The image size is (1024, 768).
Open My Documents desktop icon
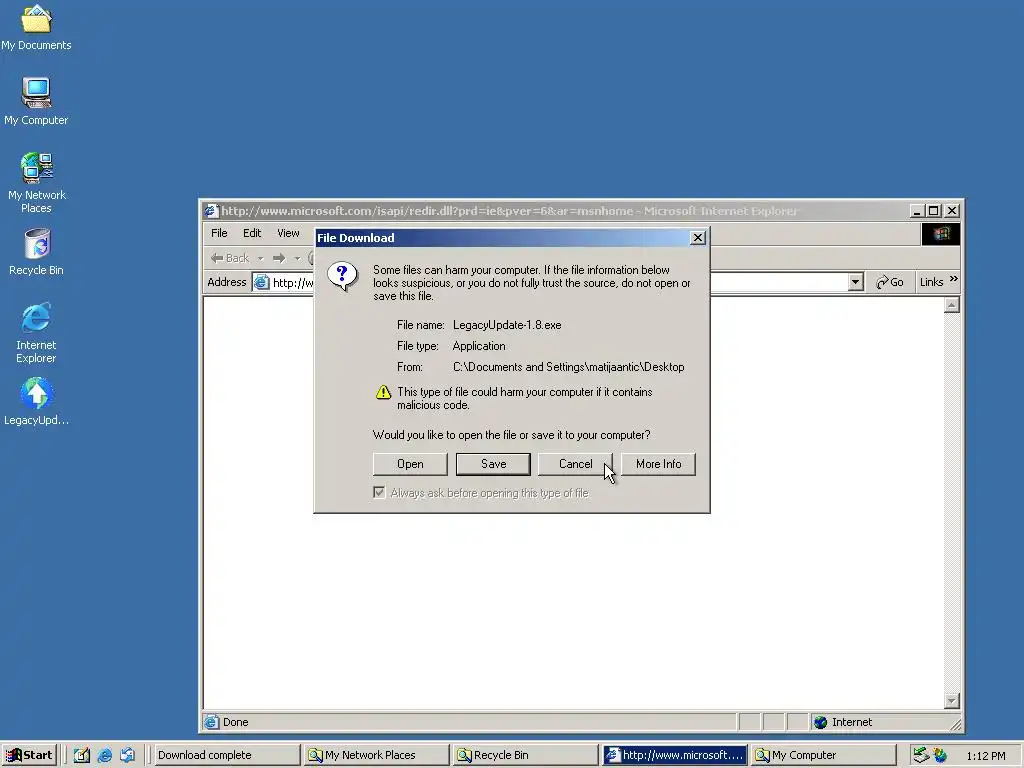tap(36, 27)
